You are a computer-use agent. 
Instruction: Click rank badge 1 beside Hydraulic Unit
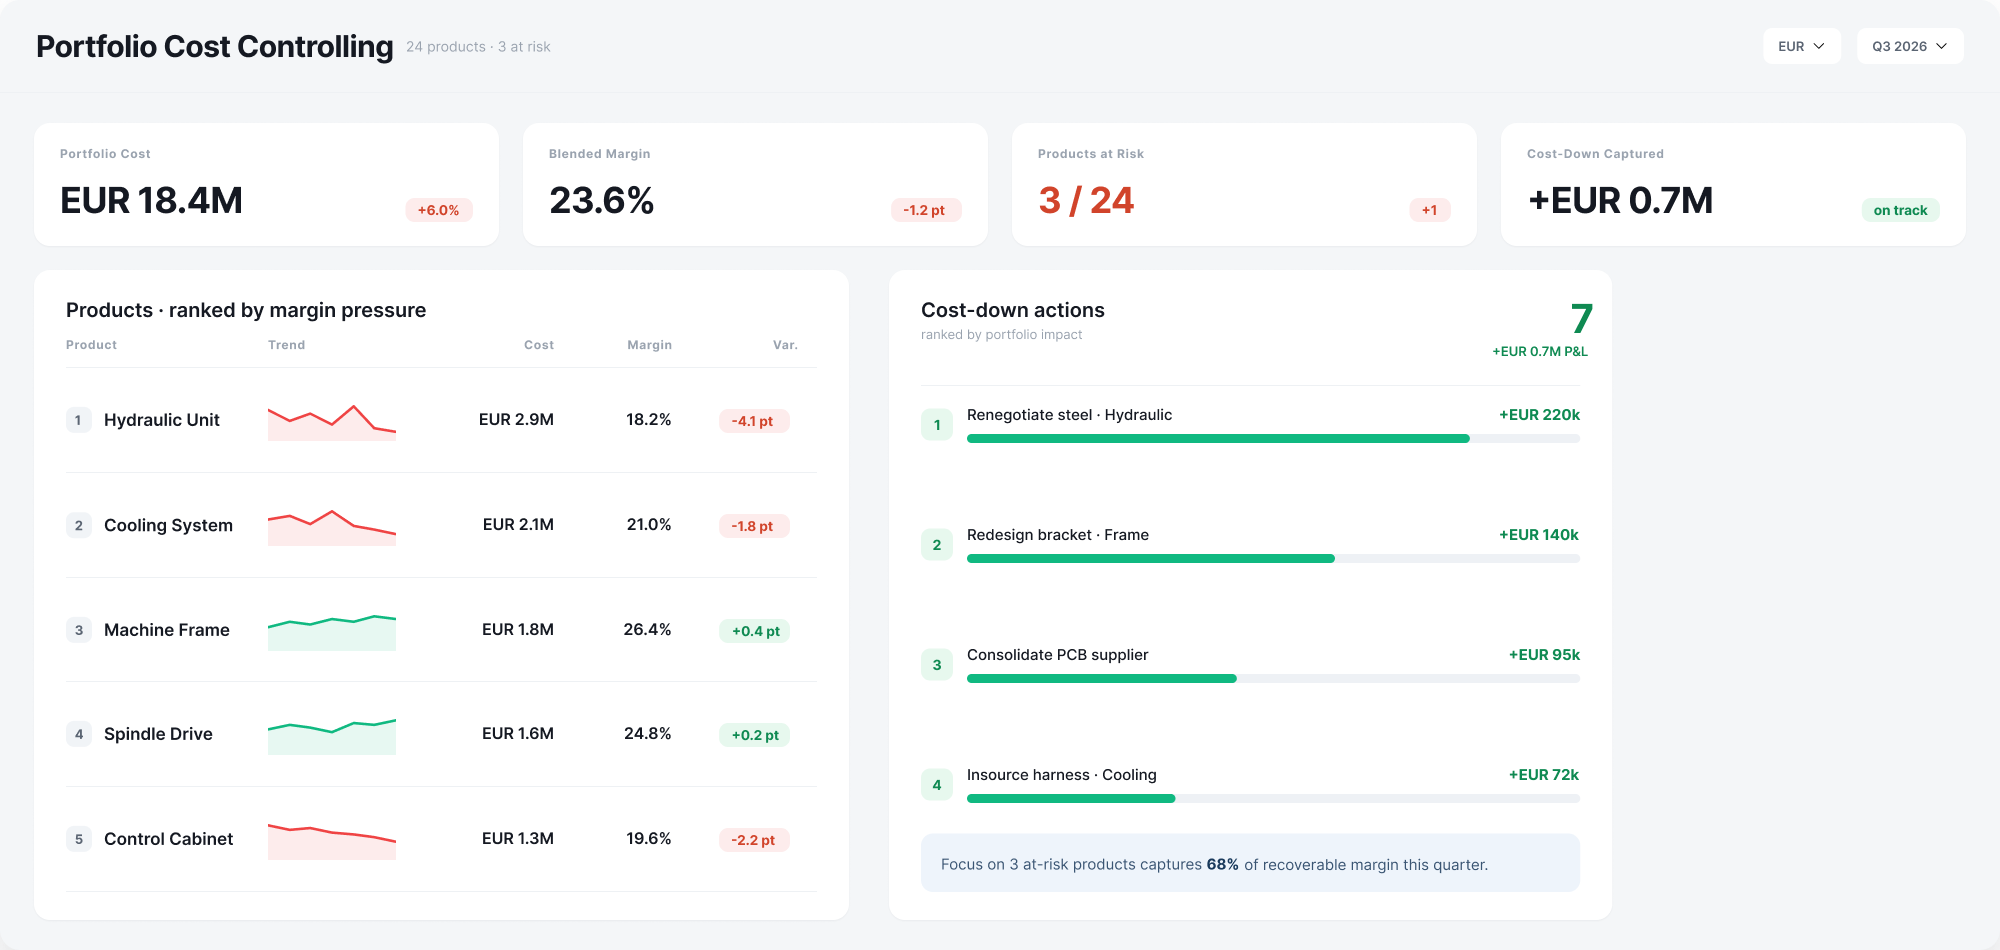79,420
